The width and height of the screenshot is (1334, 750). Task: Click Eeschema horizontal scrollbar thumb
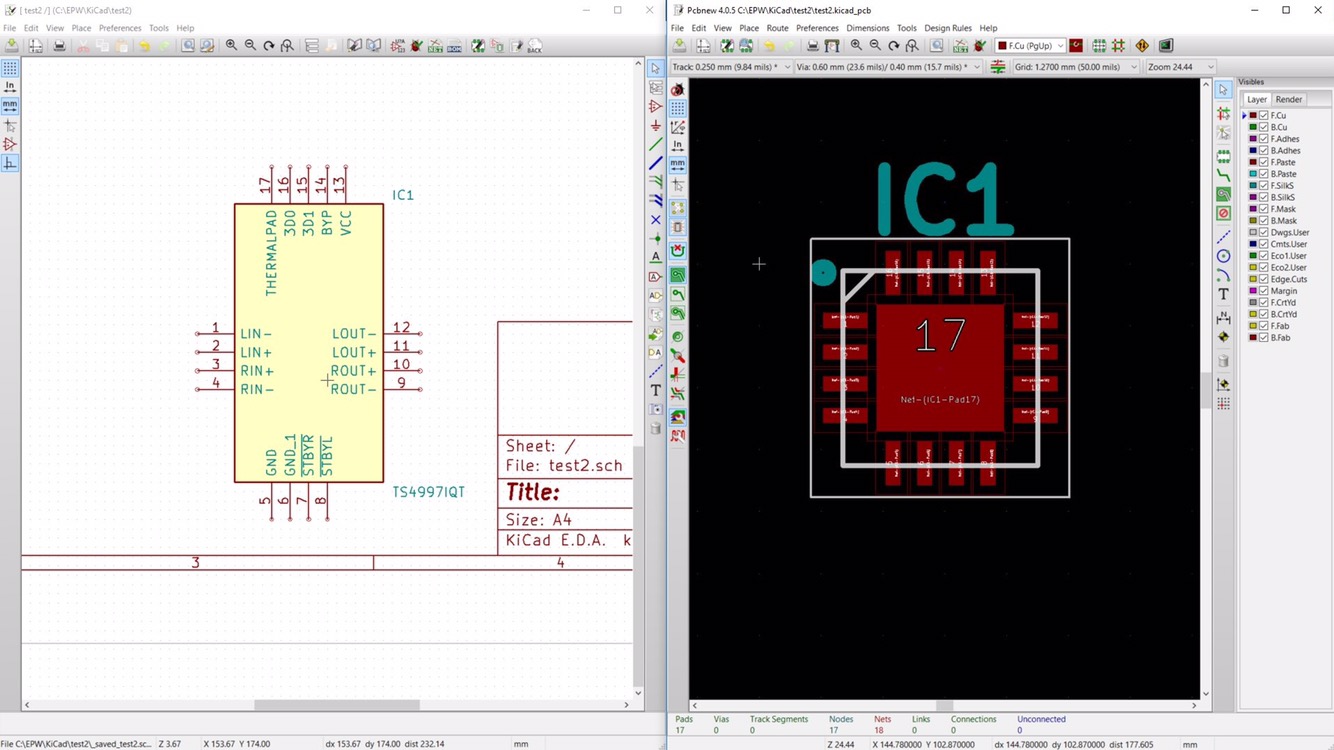(x=337, y=705)
